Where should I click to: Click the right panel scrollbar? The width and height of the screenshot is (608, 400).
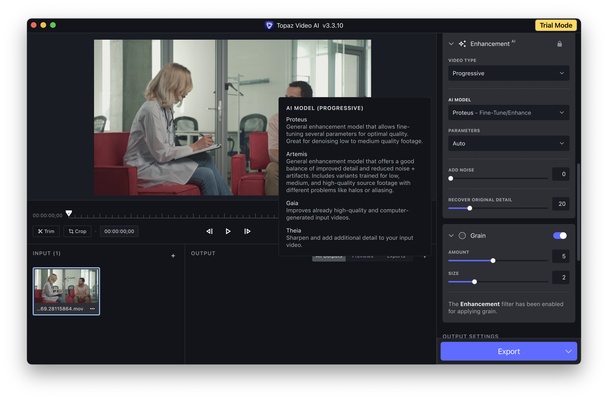click(x=578, y=212)
